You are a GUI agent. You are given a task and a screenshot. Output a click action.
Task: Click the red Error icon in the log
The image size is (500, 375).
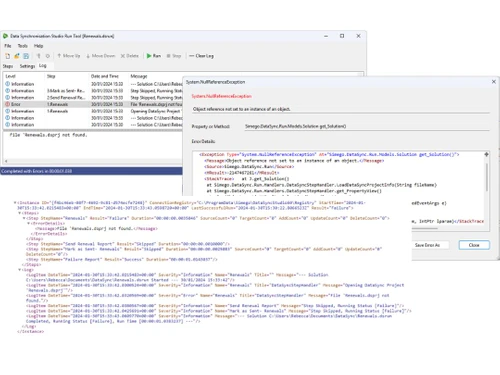coord(7,104)
